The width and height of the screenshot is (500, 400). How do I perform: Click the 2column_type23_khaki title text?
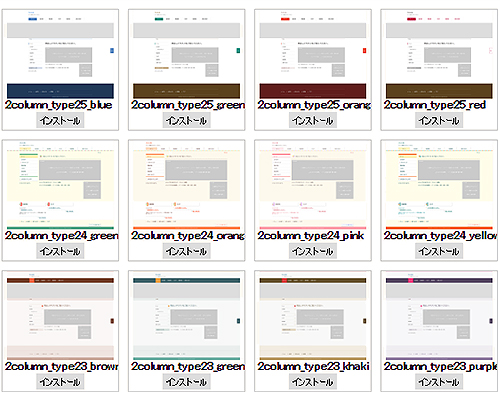pyautogui.click(x=313, y=366)
